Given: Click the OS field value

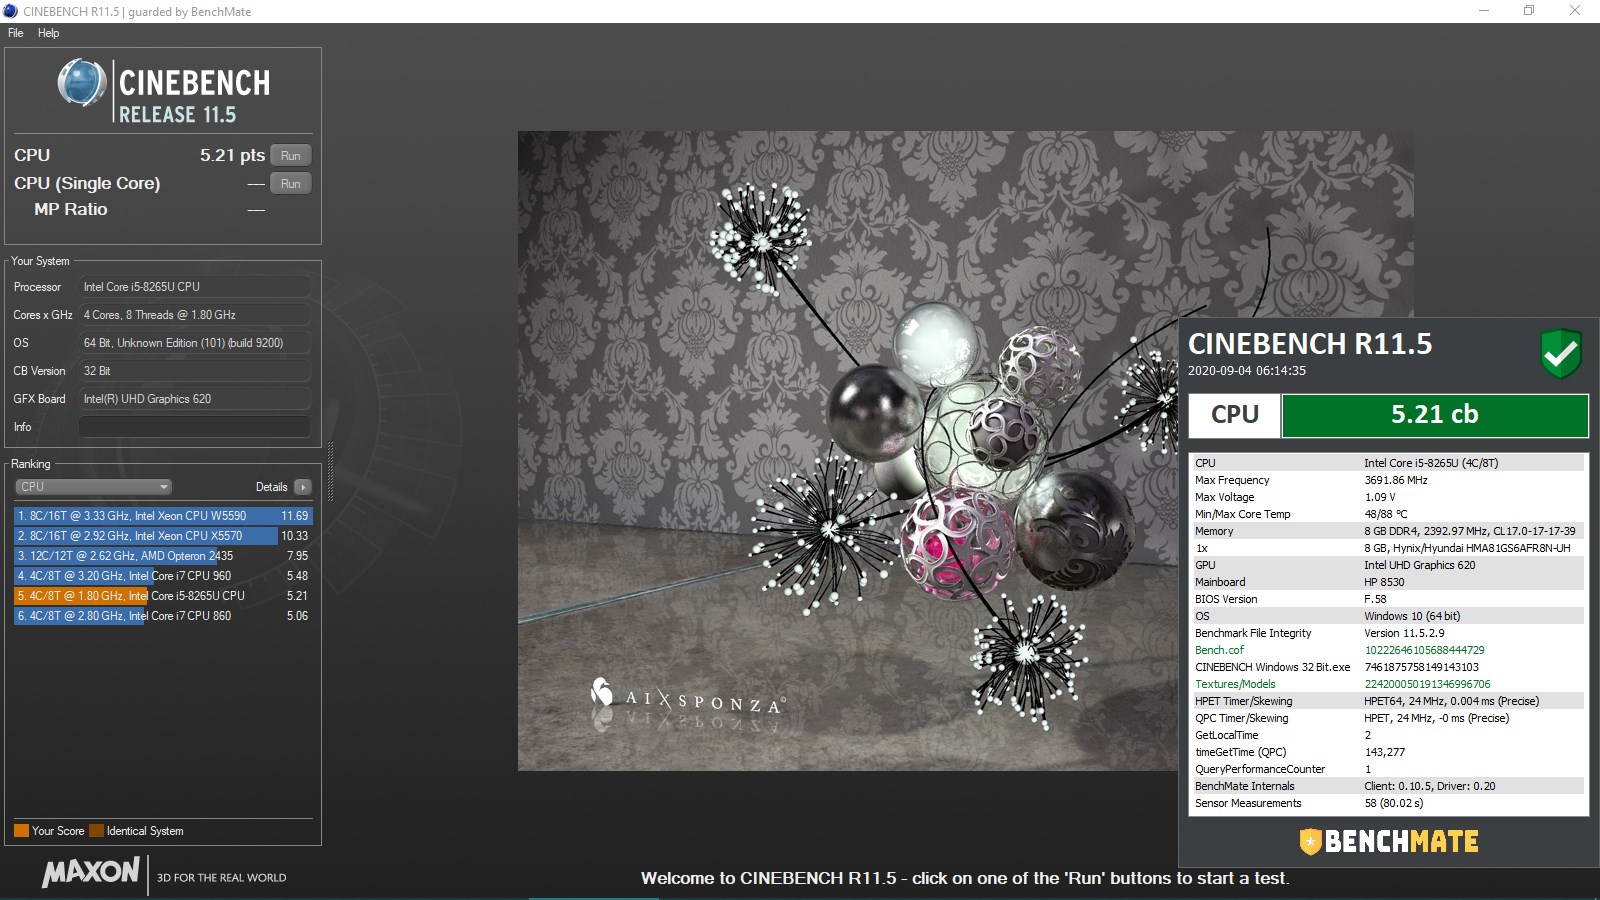Looking at the screenshot, I should pyautogui.click(x=194, y=343).
